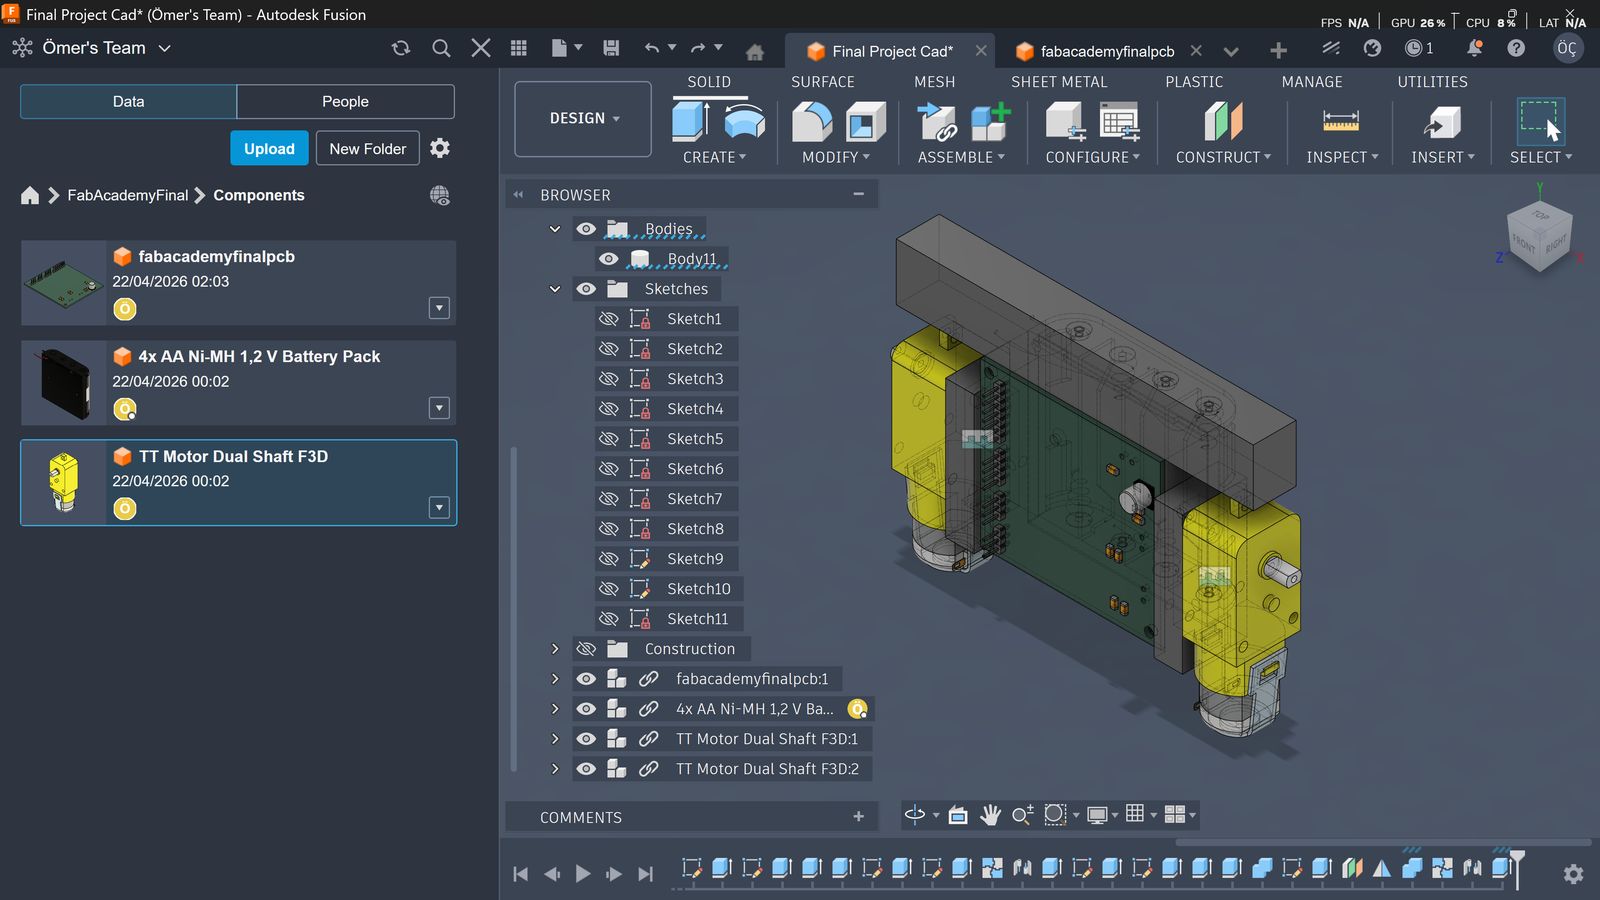Screen dimensions: 1600x900
Task: Show Sketch5 using its eye icon
Action: tap(608, 439)
